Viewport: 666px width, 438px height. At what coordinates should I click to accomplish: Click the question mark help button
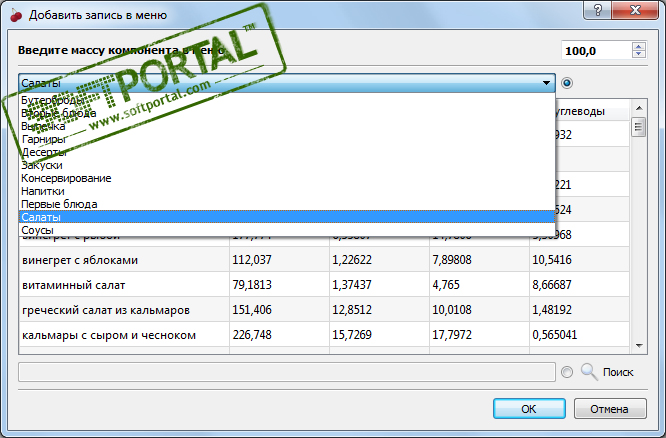[x=597, y=12]
